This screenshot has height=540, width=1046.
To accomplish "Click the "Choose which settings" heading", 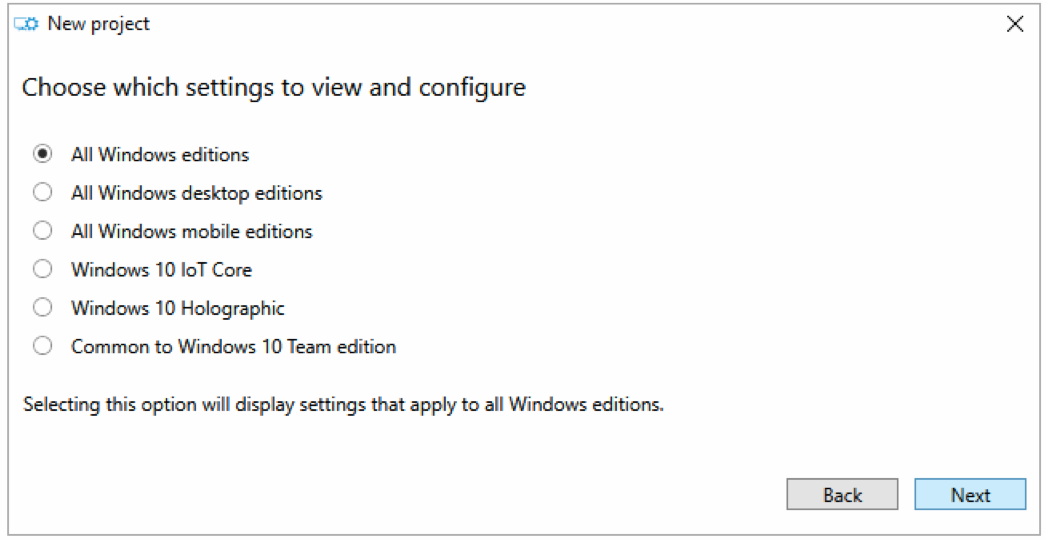I will pyautogui.click(x=274, y=87).
